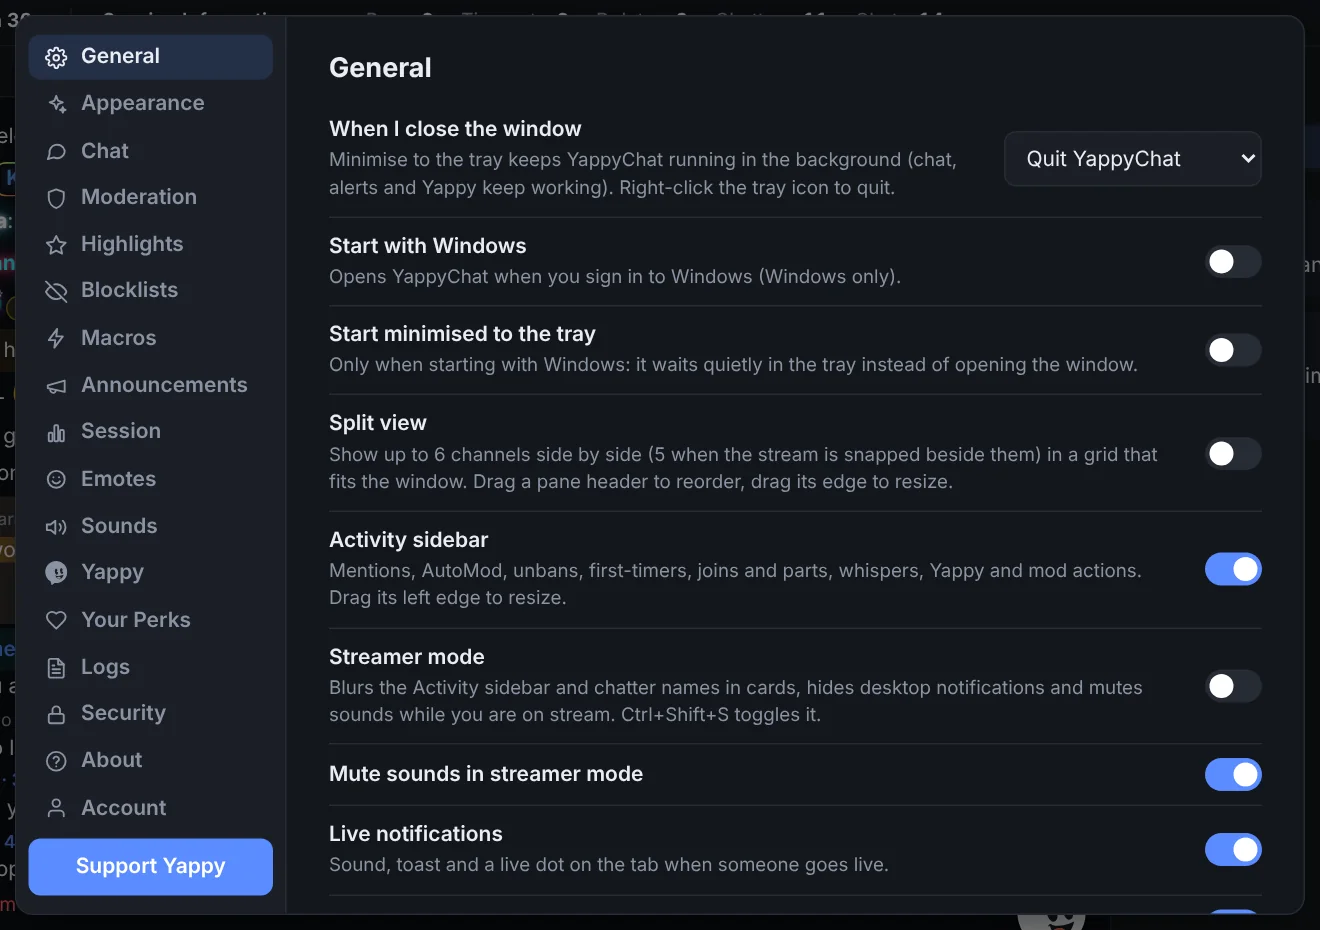Click the "Streamer mode" setting title text
The image size is (1320, 930).
pyautogui.click(x=407, y=657)
